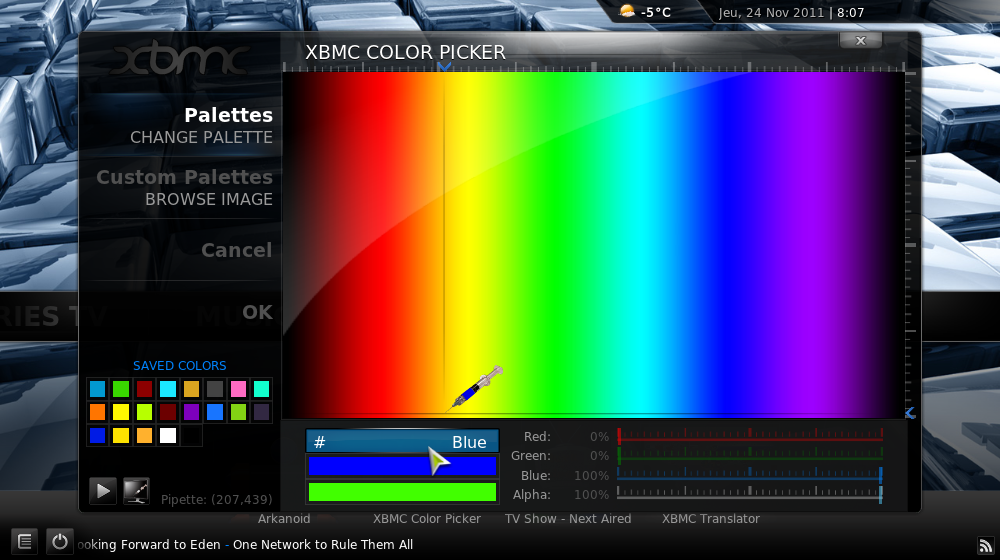Pick the pink saved color
Viewport: 1000px width, 560px height.
click(x=239, y=388)
